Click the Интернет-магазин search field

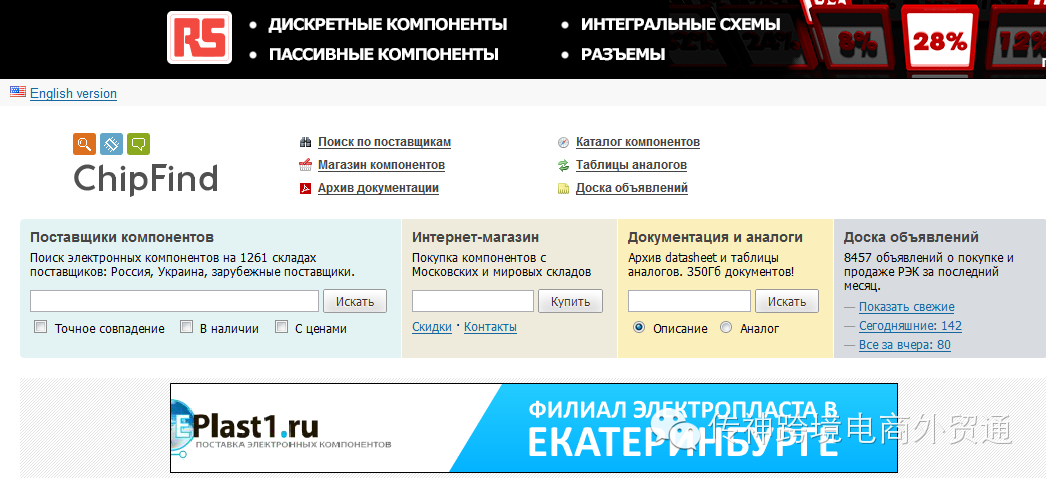point(473,301)
